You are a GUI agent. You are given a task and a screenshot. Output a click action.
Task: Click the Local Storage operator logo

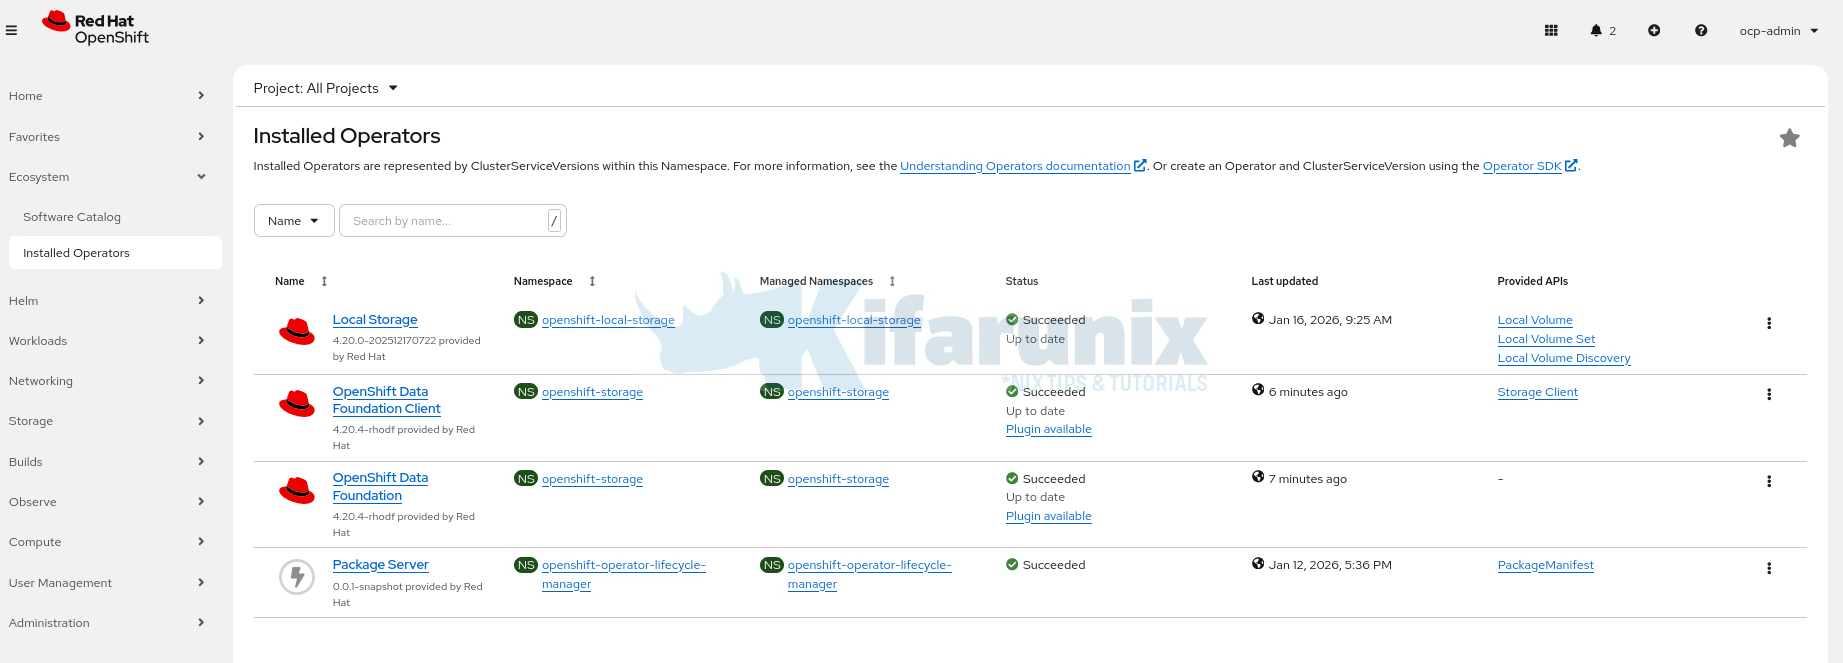297,331
